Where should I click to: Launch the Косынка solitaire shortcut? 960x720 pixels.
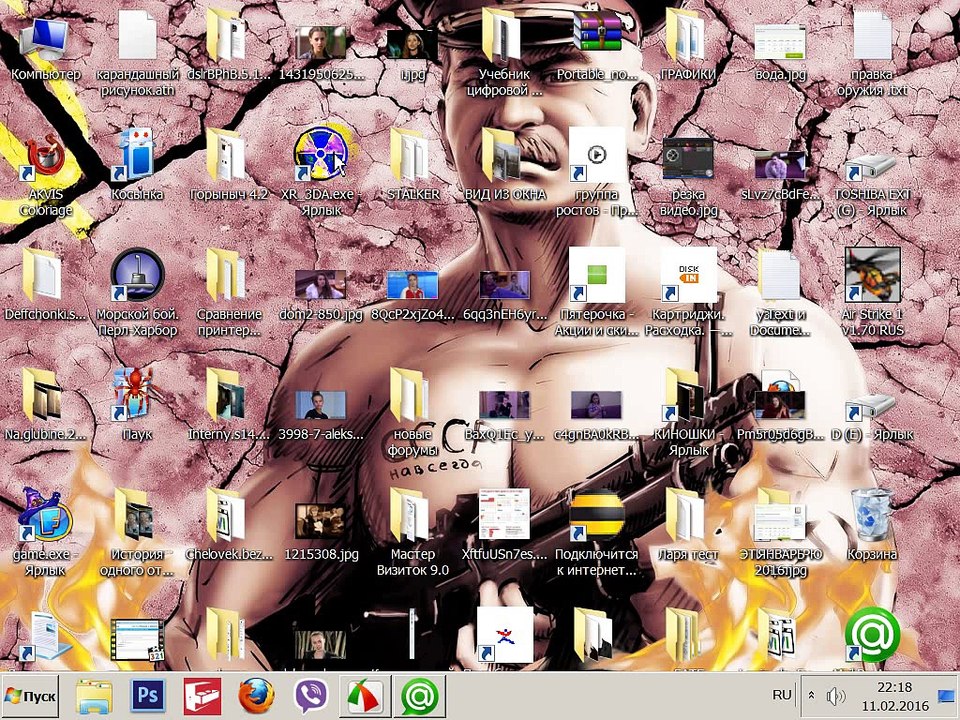coord(137,156)
